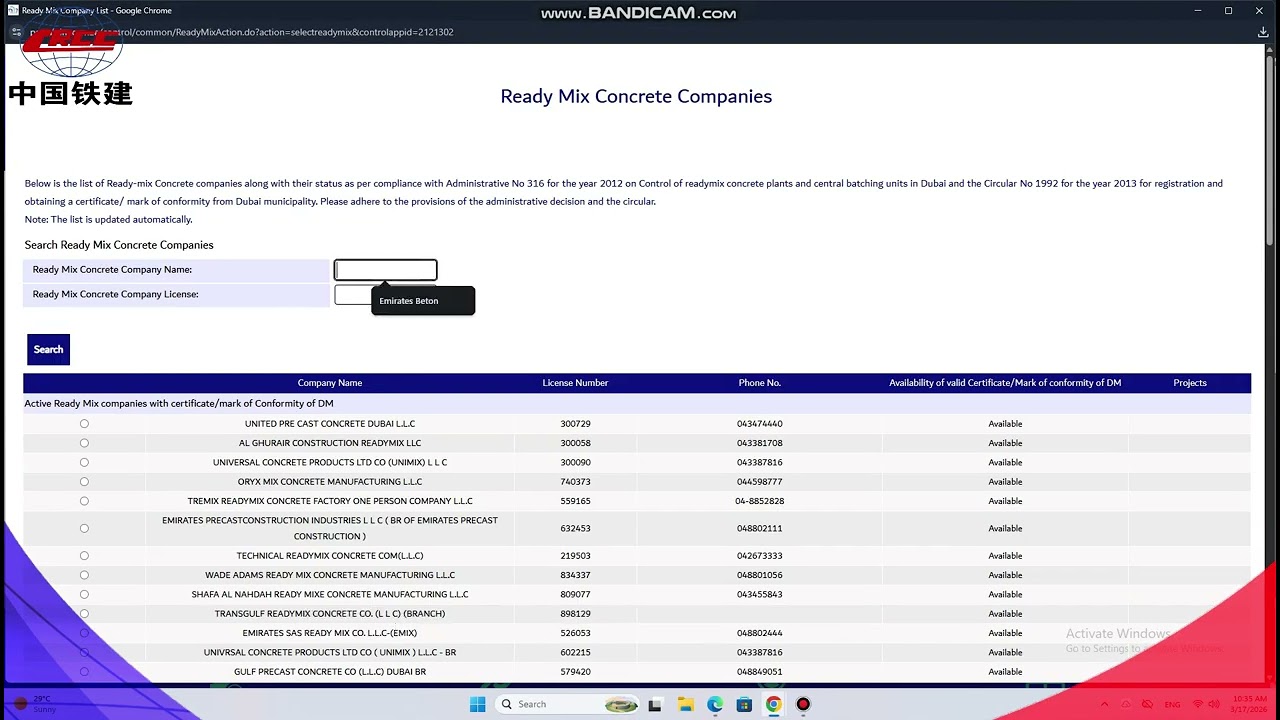Click phone number 044598777
1280x720 pixels.
click(x=760, y=482)
